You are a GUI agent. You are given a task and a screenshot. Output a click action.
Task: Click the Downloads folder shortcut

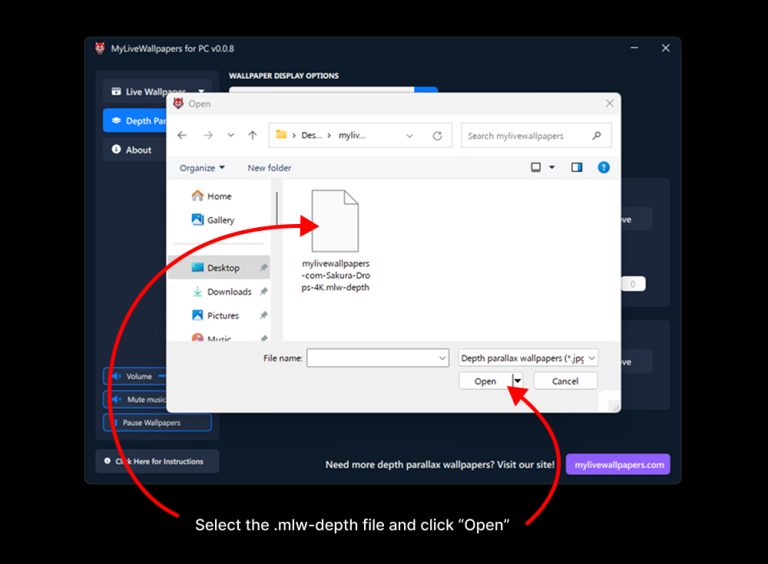point(229,292)
